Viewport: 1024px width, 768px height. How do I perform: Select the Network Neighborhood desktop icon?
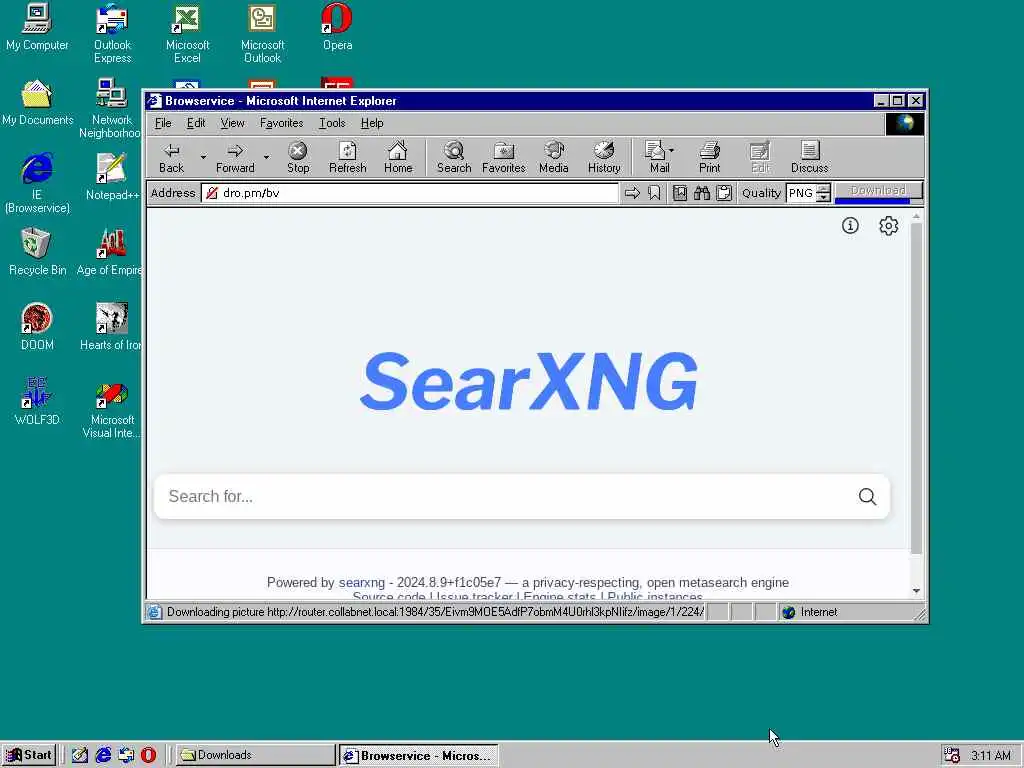tap(111, 108)
